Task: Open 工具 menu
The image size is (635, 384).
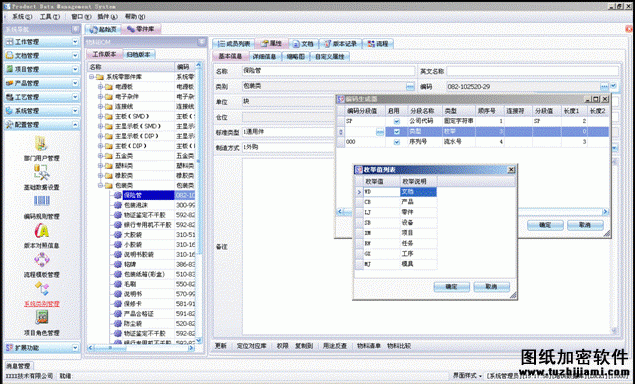Action: pyautogui.click(x=49, y=17)
